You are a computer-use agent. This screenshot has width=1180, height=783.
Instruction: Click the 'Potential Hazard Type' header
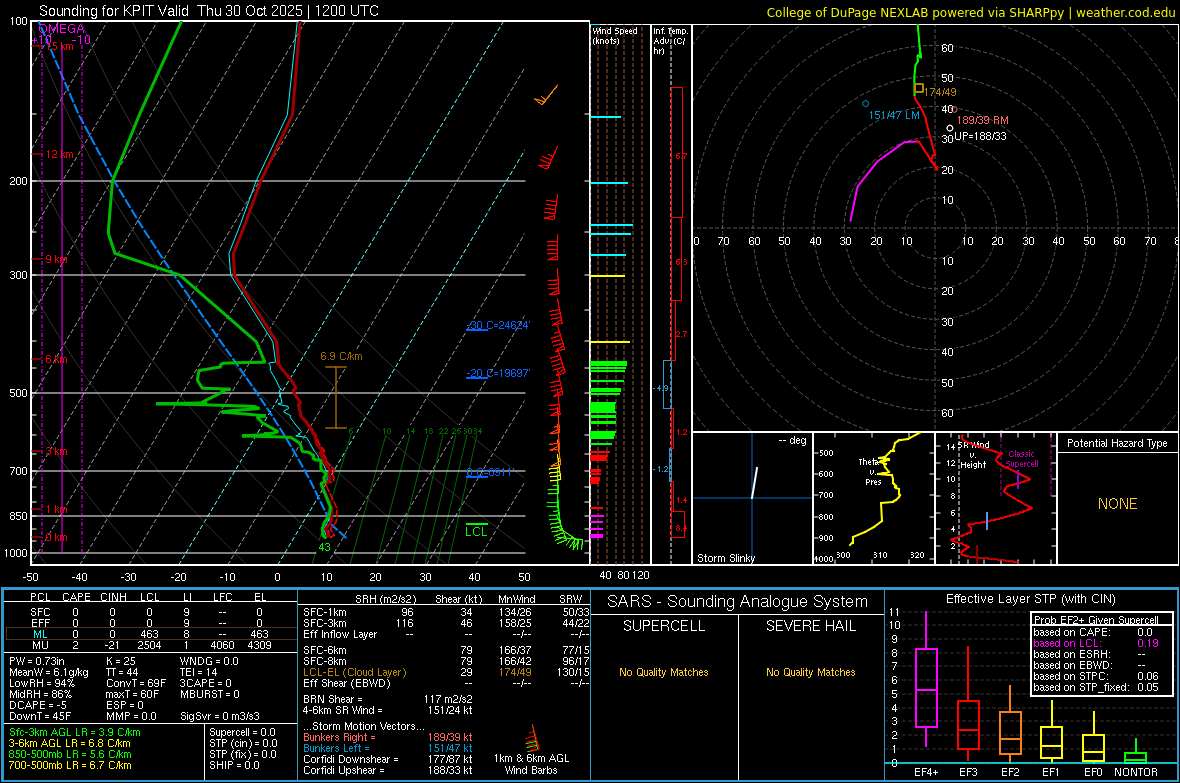[x=1118, y=443]
